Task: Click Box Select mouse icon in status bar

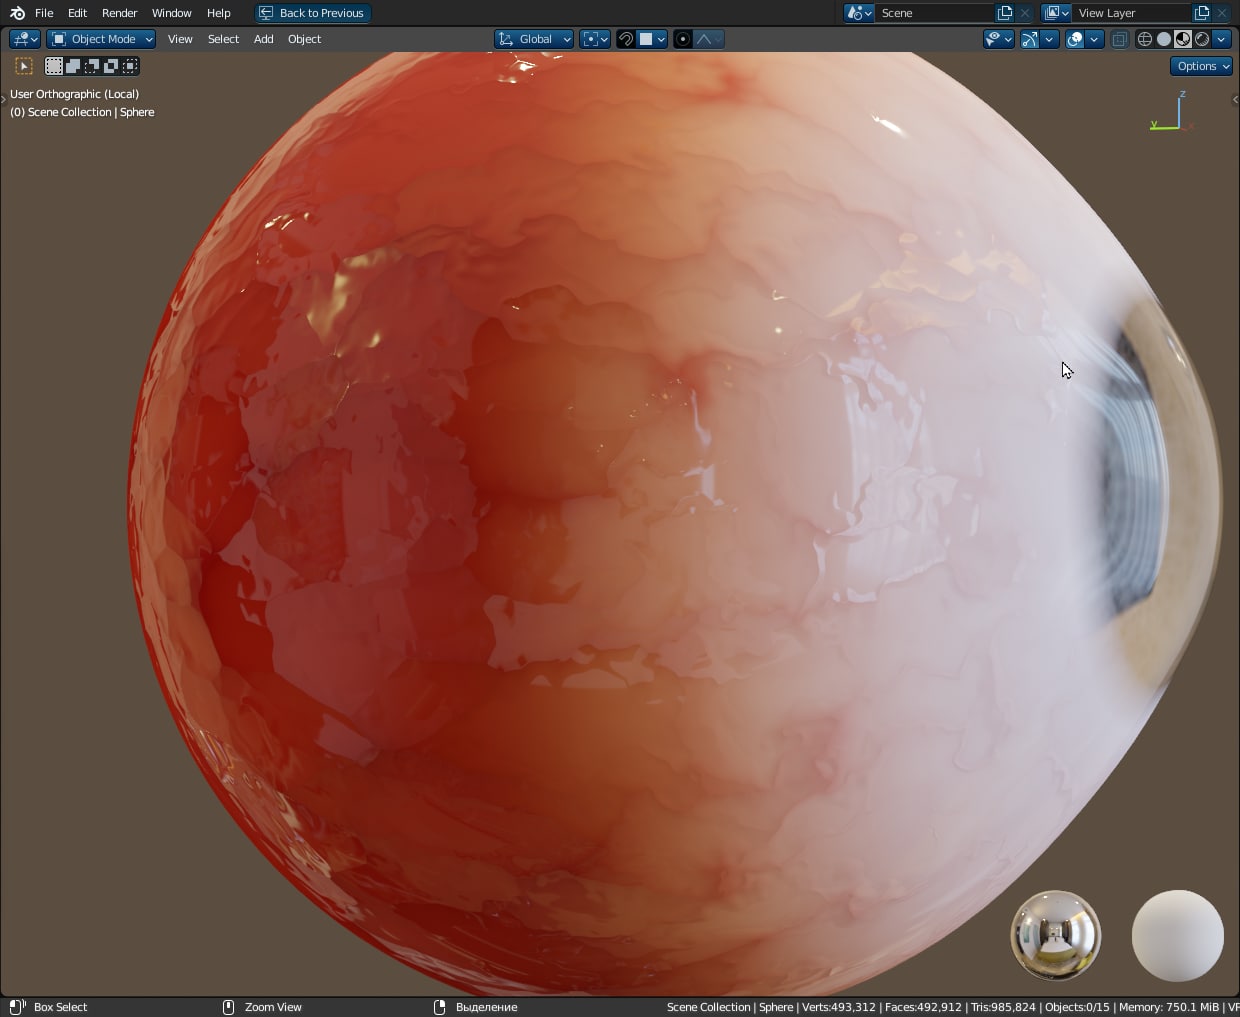Action: (17, 1007)
